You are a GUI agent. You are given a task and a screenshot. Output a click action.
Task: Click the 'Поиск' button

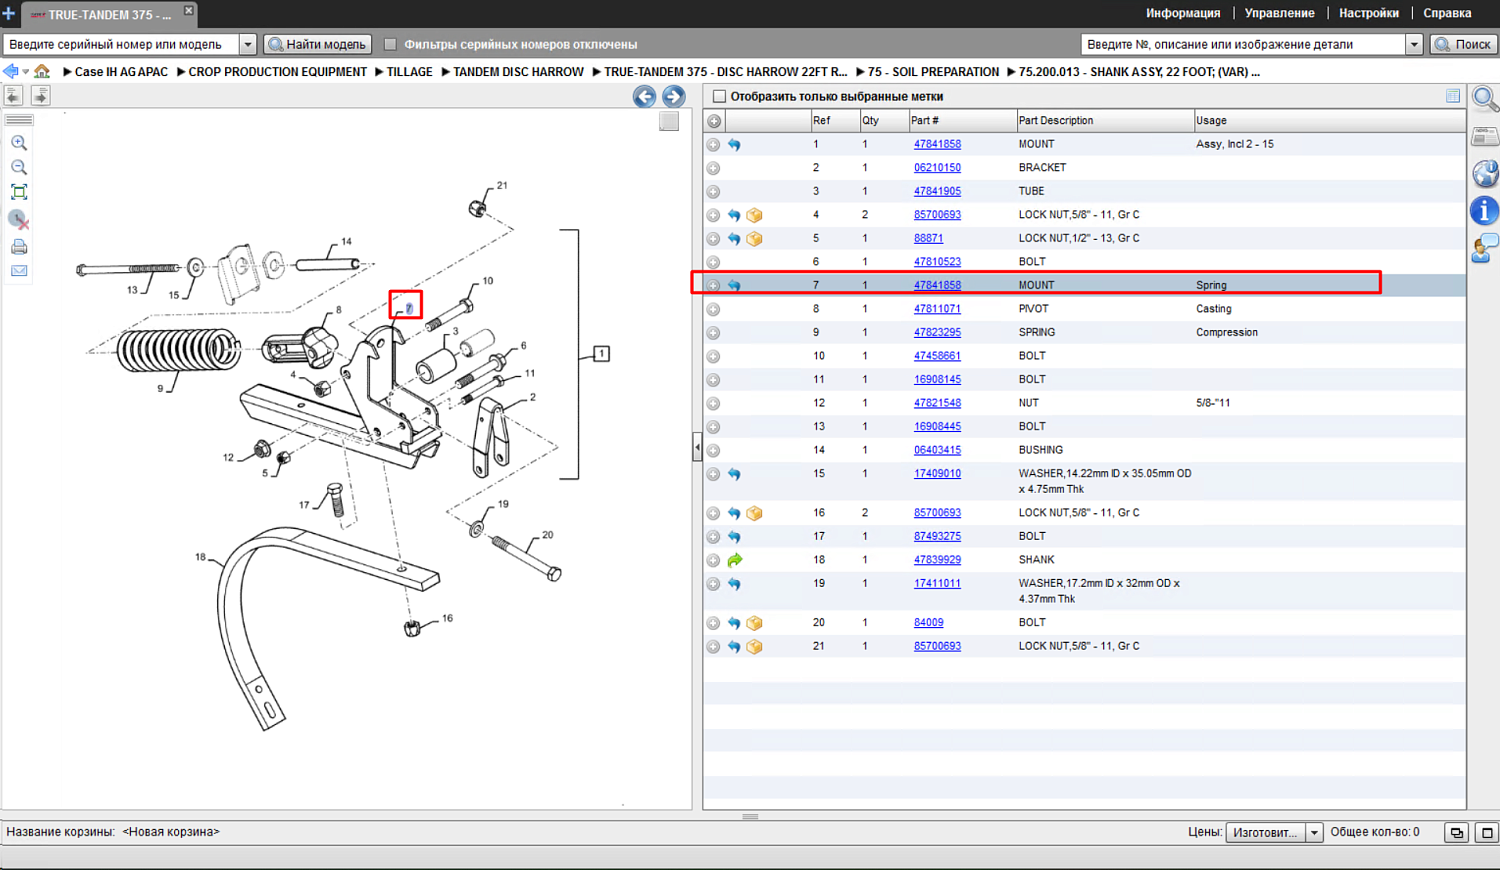[x=1464, y=44]
